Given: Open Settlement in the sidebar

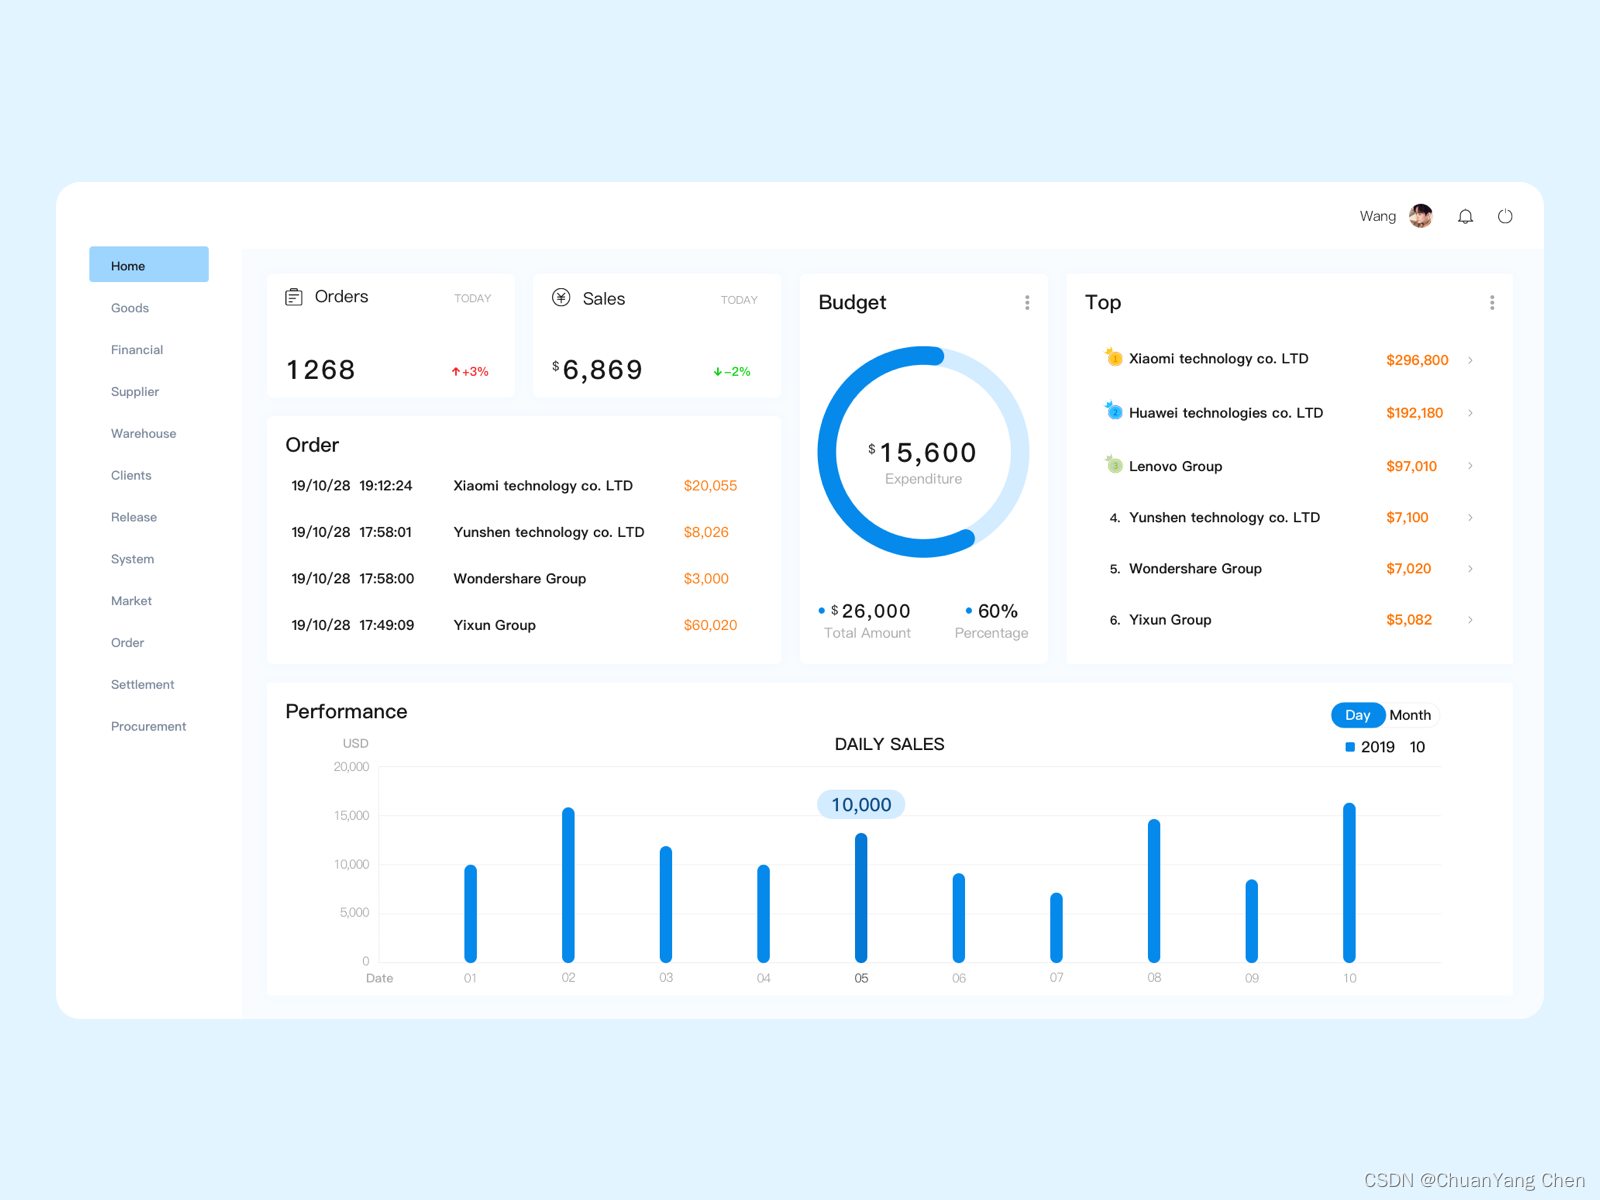Looking at the screenshot, I should pos(143,685).
